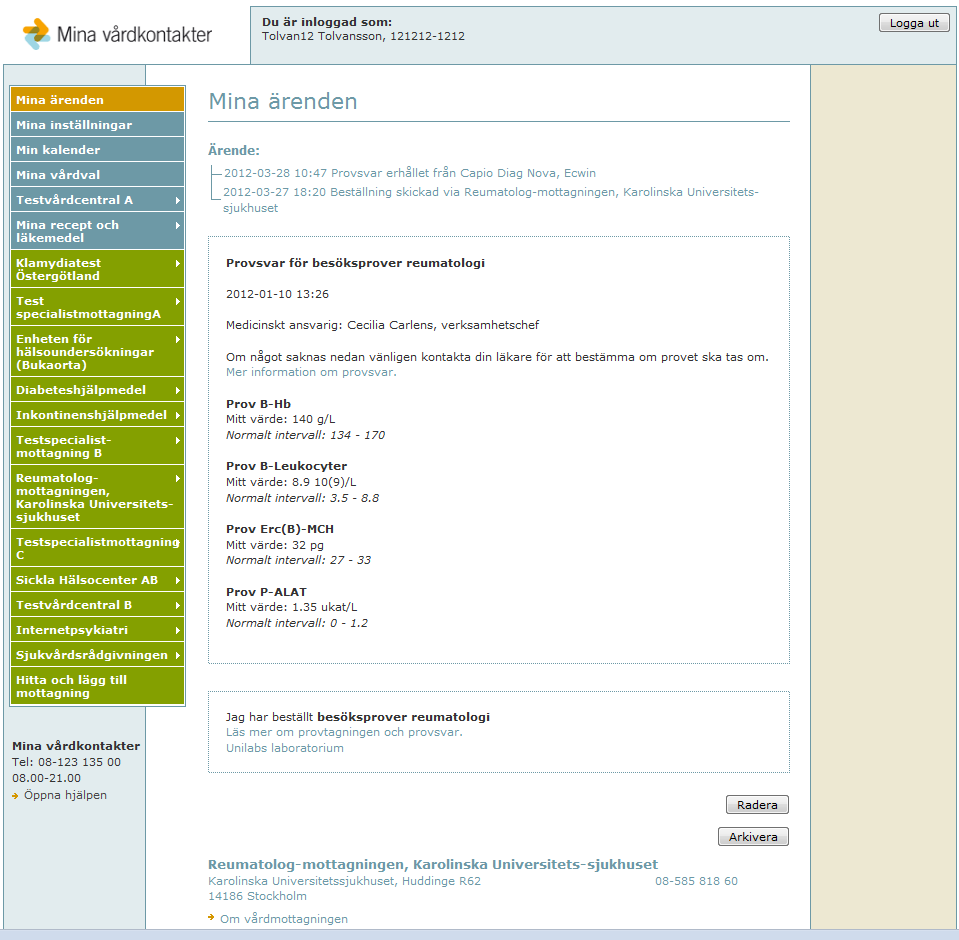
Task: Click the date 2012-01-10 13:26
Action: pyautogui.click(x=277, y=294)
